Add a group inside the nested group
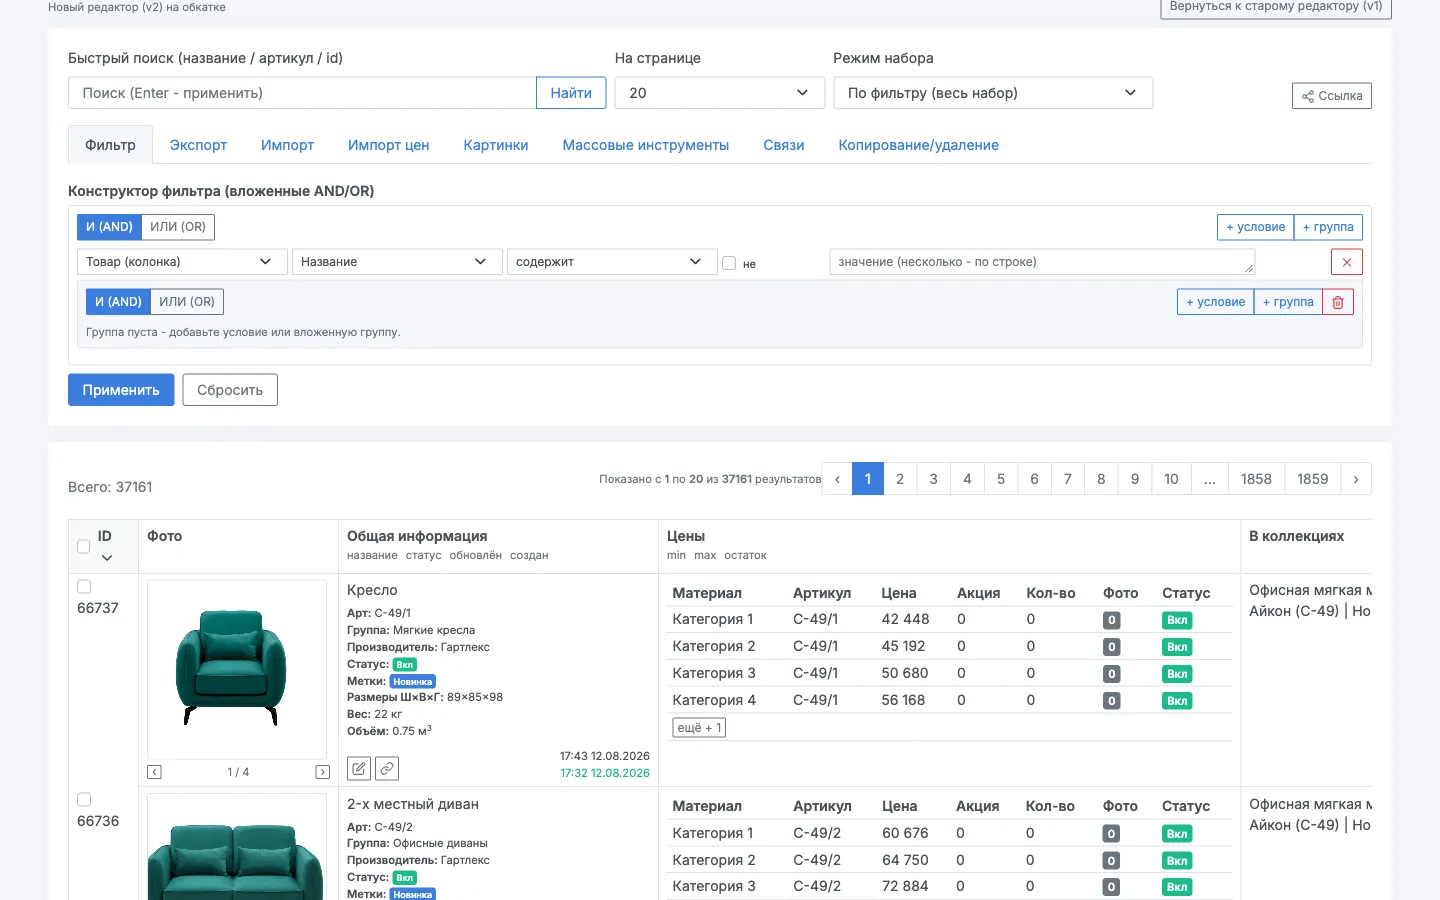The width and height of the screenshot is (1440, 900). pos(1288,302)
